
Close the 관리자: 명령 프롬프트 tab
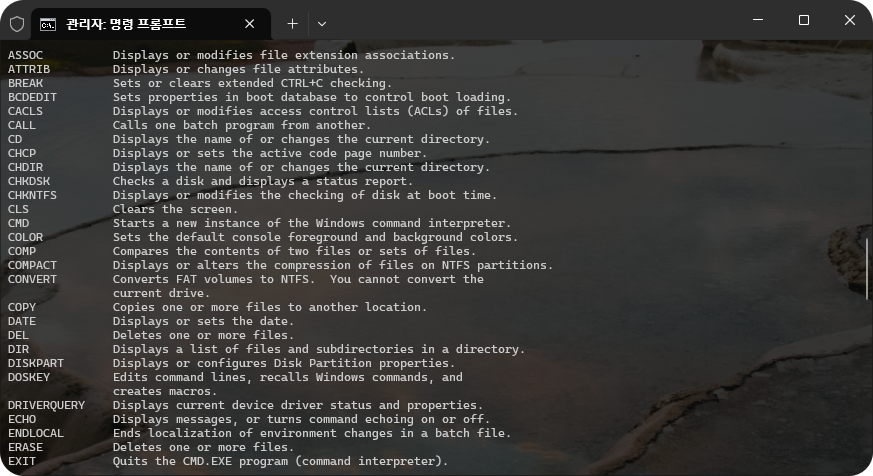[249, 23]
